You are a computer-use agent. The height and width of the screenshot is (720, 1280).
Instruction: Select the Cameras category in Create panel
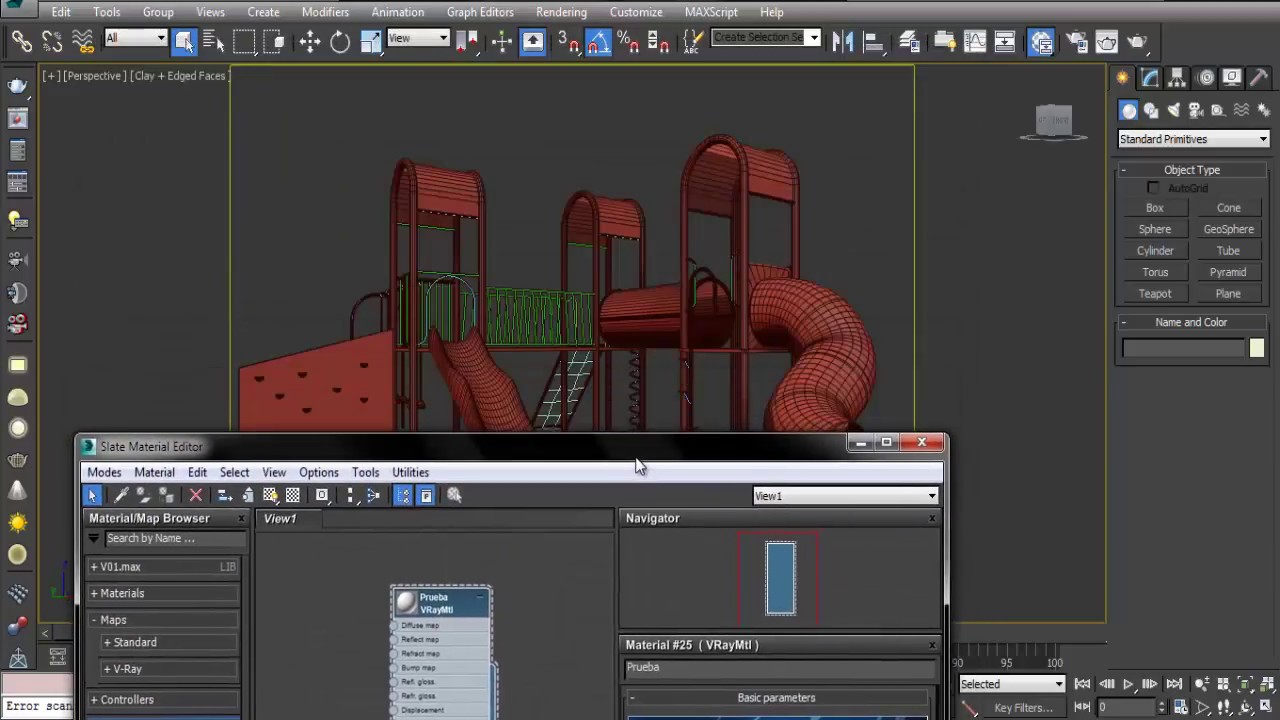pos(1195,110)
